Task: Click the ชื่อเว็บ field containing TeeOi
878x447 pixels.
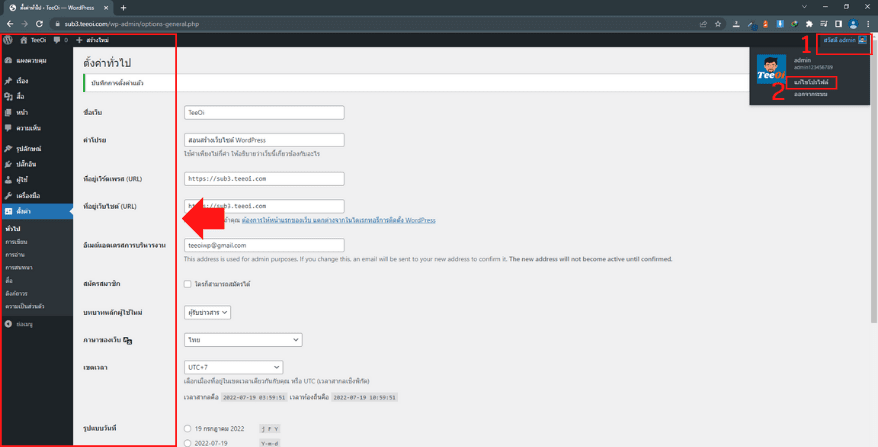Action: click(x=264, y=112)
